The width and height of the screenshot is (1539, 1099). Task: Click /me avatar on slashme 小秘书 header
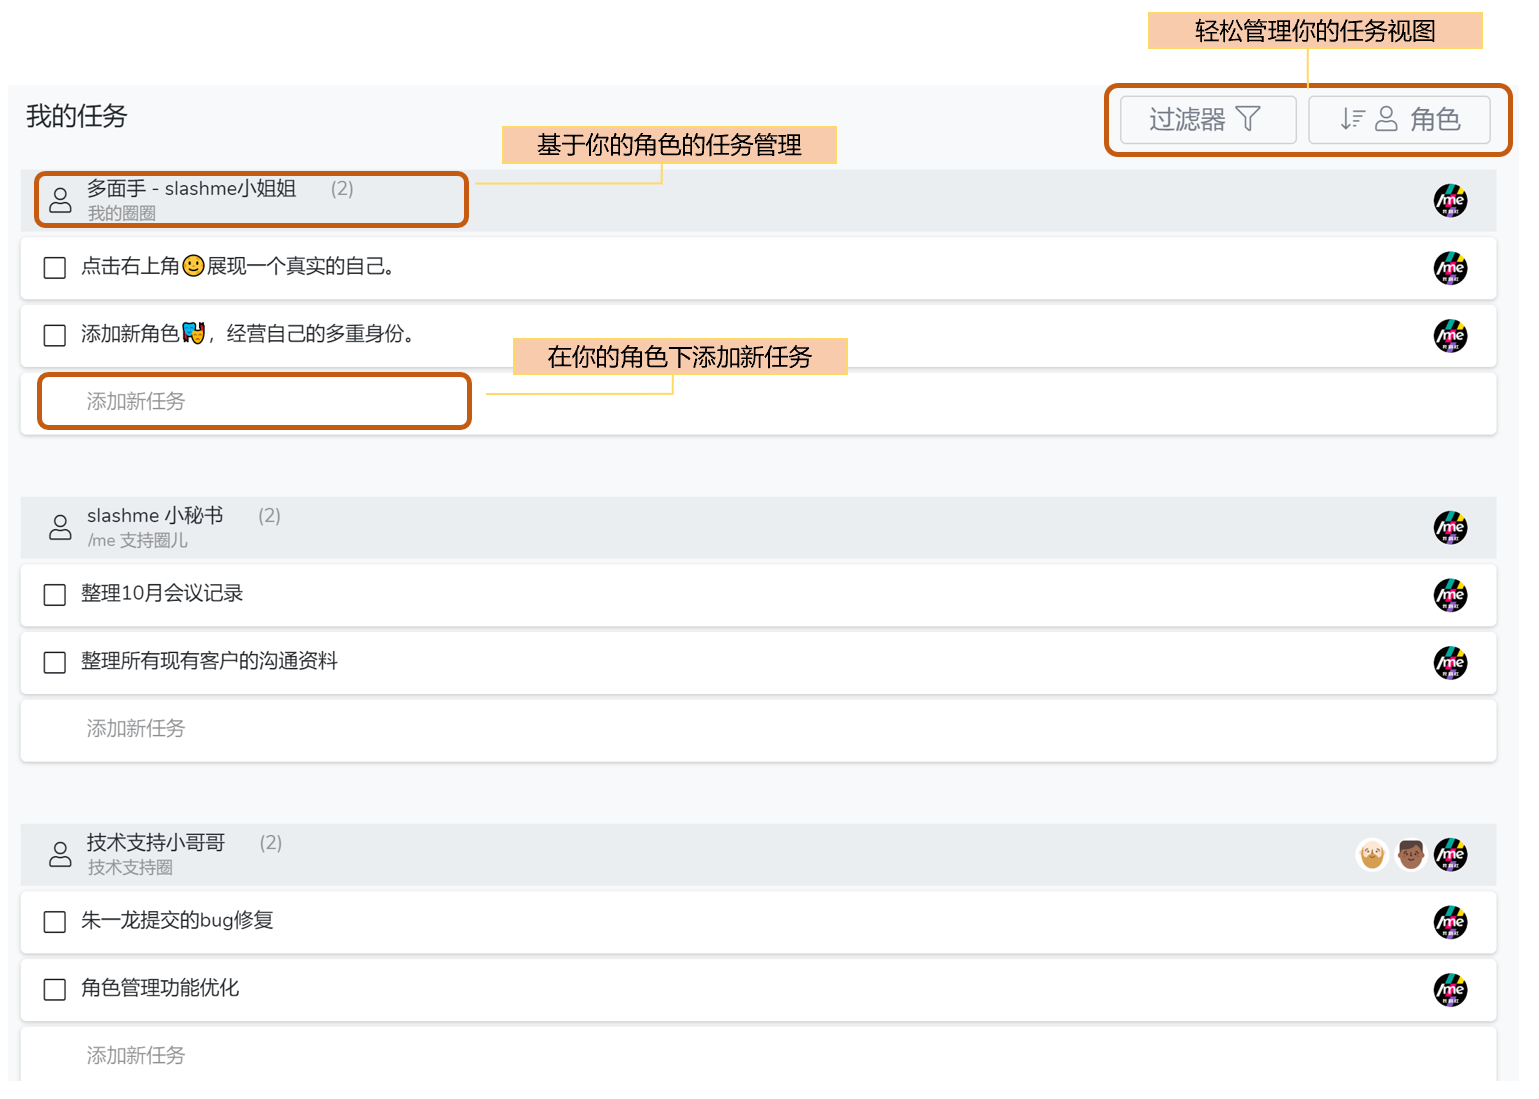pos(1450,527)
